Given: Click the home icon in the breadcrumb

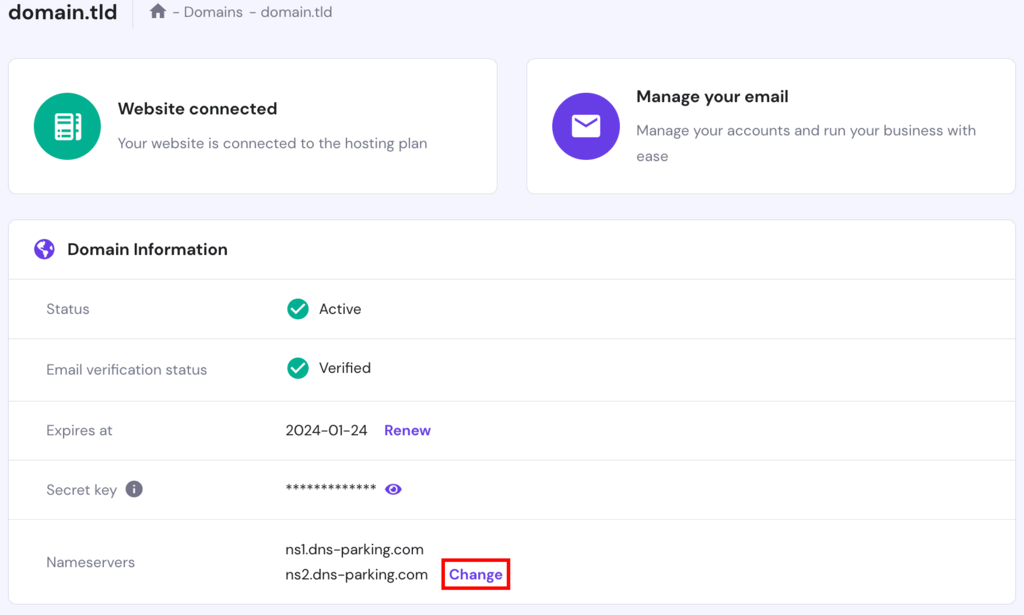Looking at the screenshot, I should click(156, 12).
